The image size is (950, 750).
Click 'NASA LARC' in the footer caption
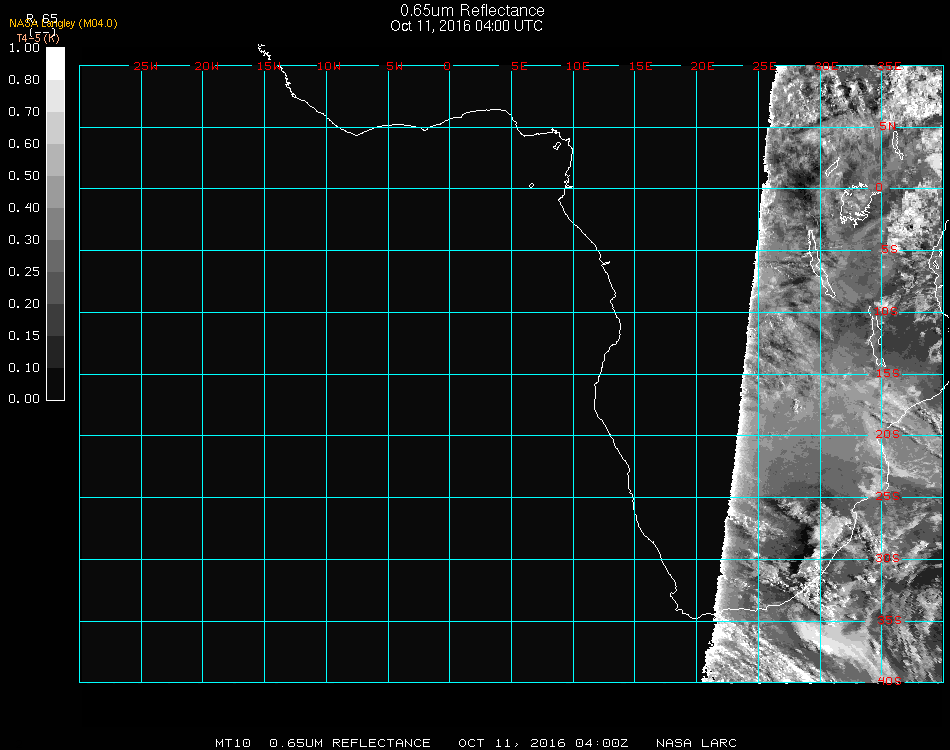tap(696, 743)
